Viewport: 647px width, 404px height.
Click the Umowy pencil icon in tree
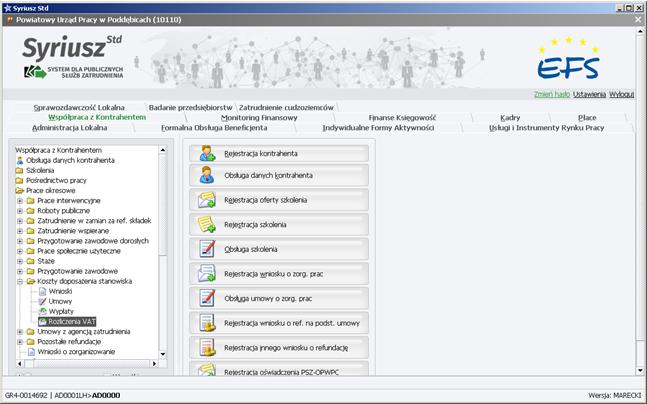(42, 301)
